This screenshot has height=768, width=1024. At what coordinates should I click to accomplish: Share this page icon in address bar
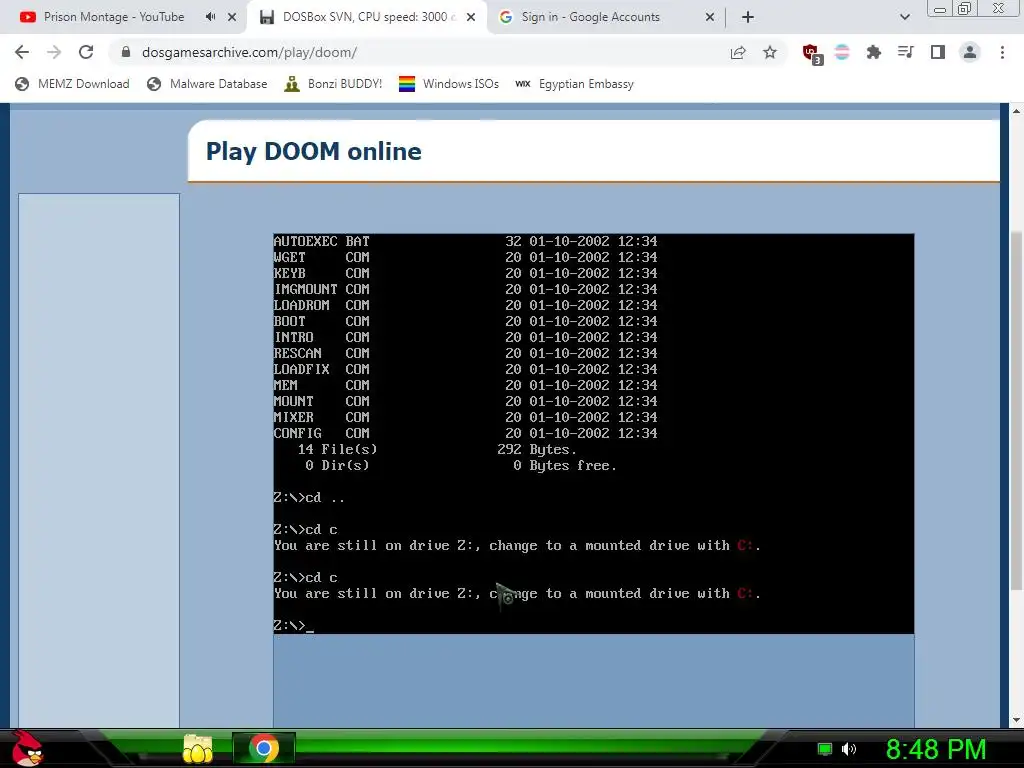pyautogui.click(x=738, y=52)
